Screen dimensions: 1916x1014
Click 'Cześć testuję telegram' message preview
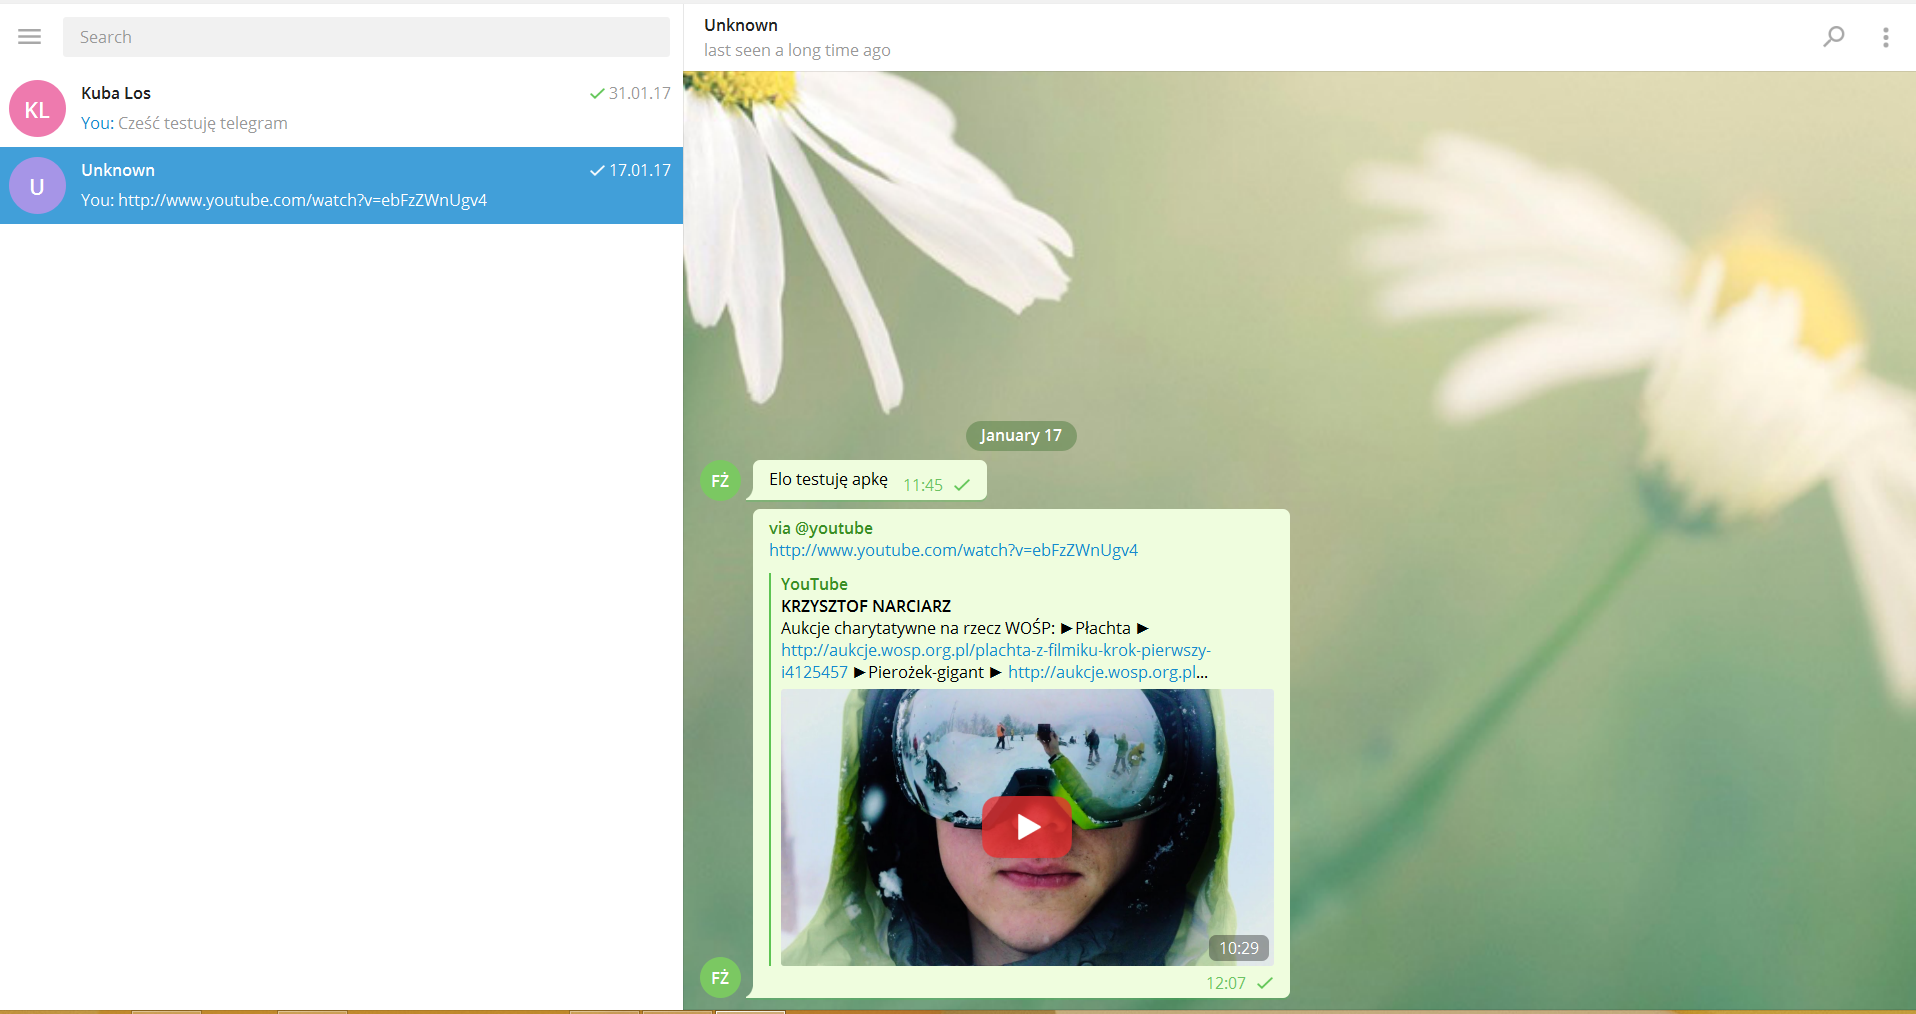click(203, 123)
